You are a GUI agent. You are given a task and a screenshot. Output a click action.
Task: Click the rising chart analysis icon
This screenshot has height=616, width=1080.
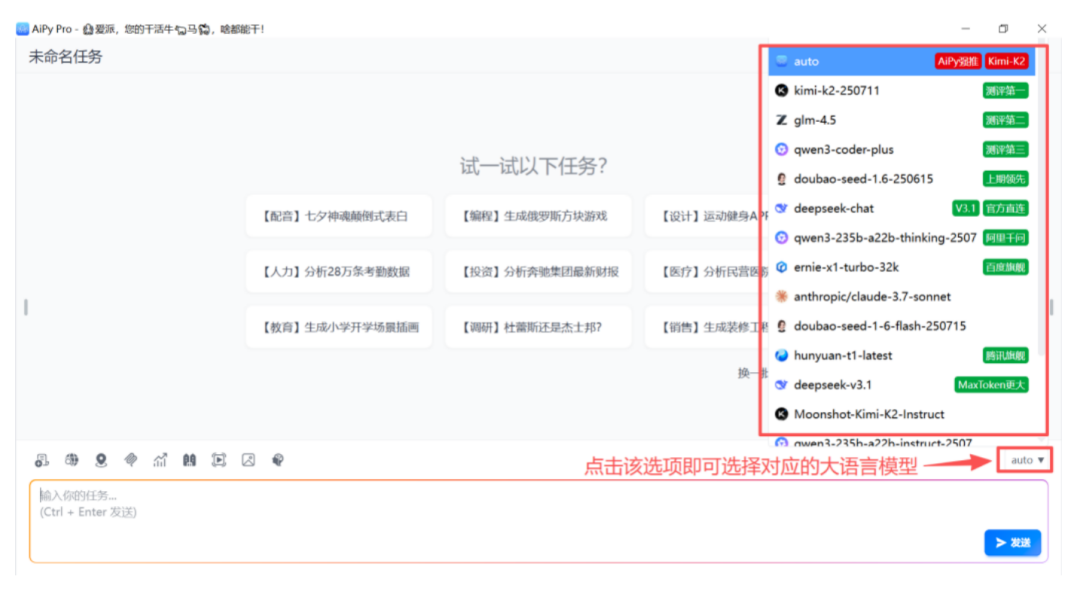pos(160,460)
